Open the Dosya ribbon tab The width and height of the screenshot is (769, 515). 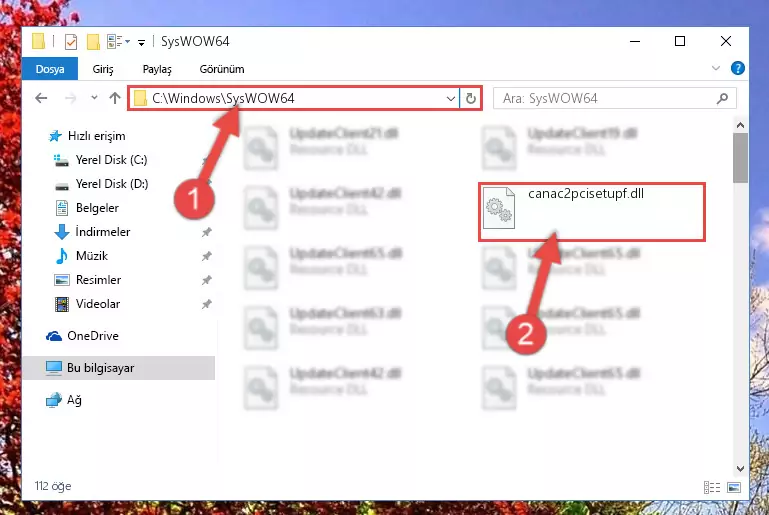50,69
